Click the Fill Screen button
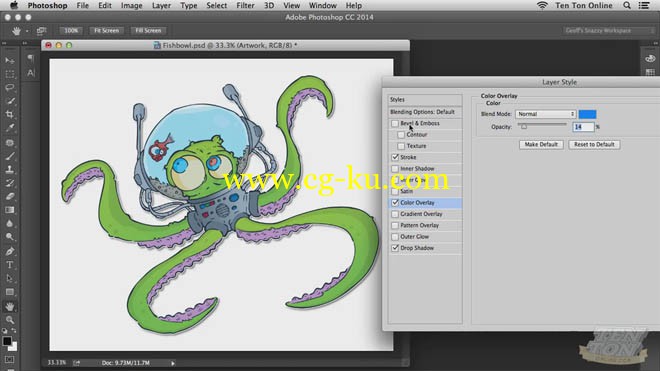This screenshot has width=660, height=371. pos(148,31)
